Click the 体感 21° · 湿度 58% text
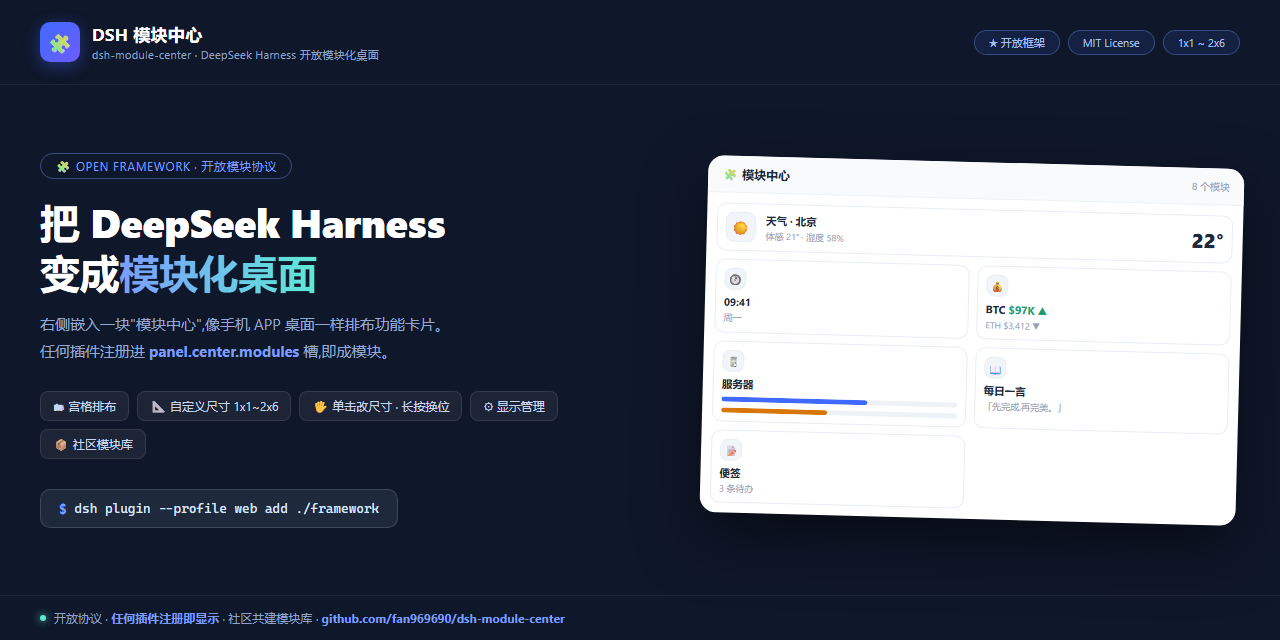The image size is (1280, 640). (804, 237)
